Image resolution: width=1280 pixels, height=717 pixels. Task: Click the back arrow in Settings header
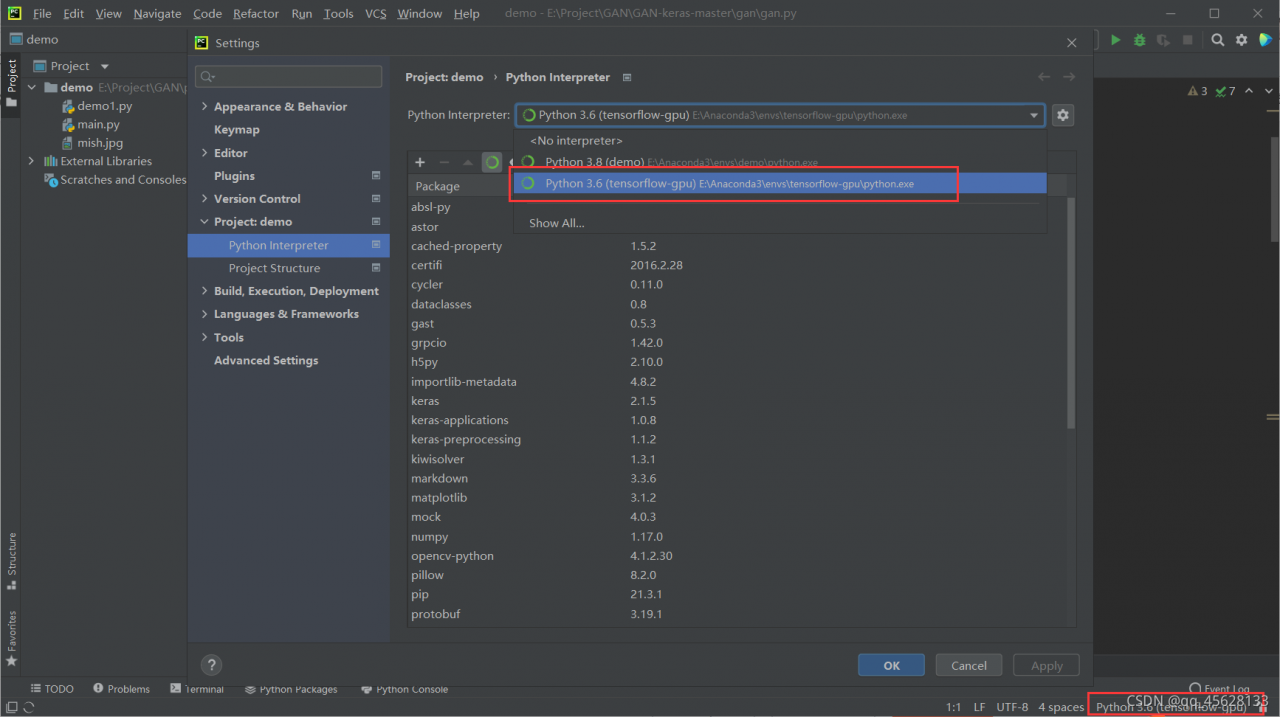click(x=1044, y=77)
